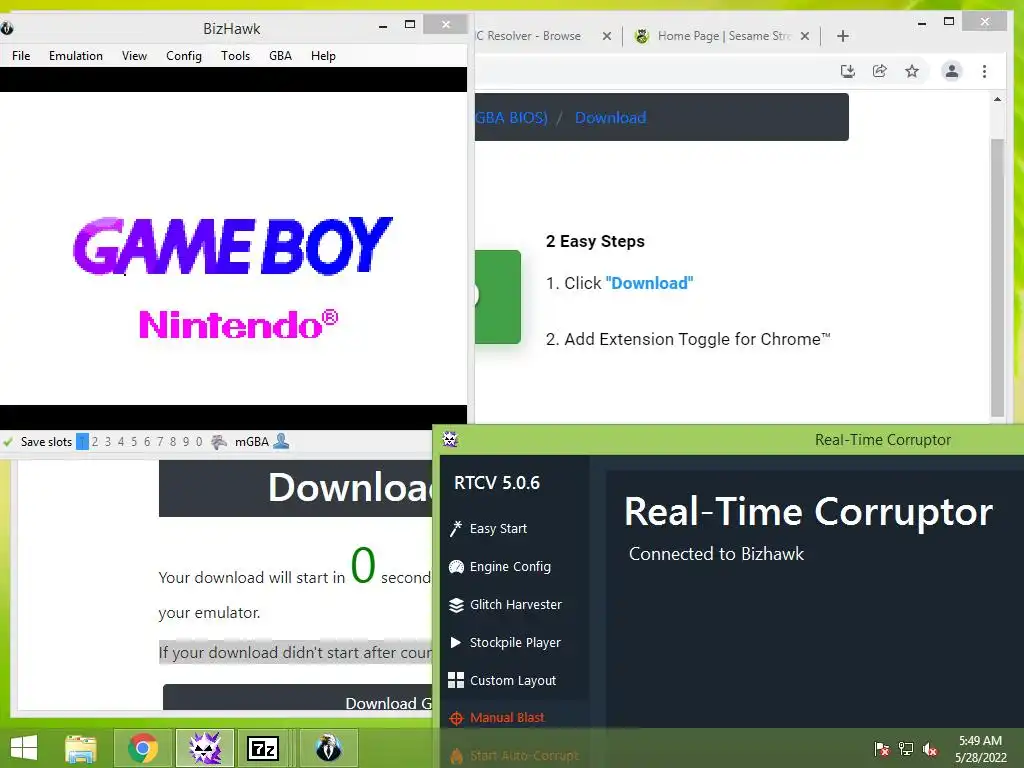Select save slot 8 in BizHawk
1024x768 pixels.
point(173,441)
